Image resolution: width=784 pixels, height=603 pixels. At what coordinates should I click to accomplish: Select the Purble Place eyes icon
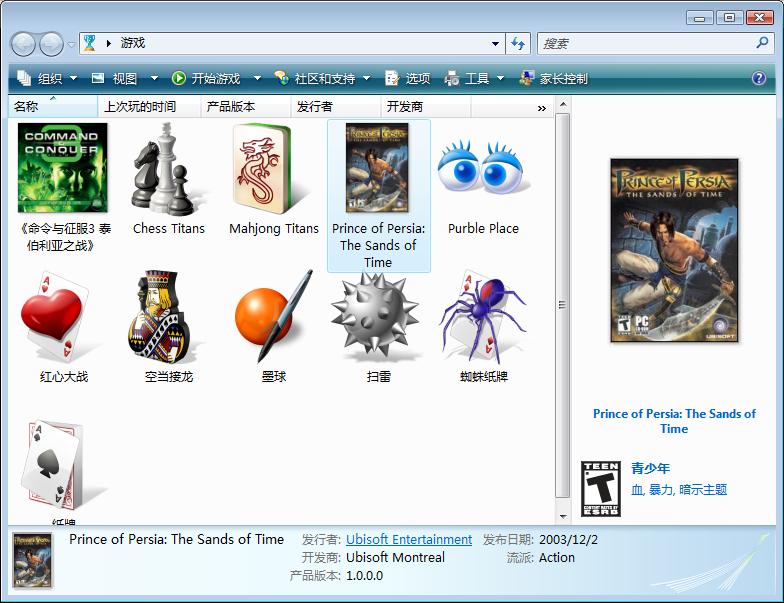[481, 168]
